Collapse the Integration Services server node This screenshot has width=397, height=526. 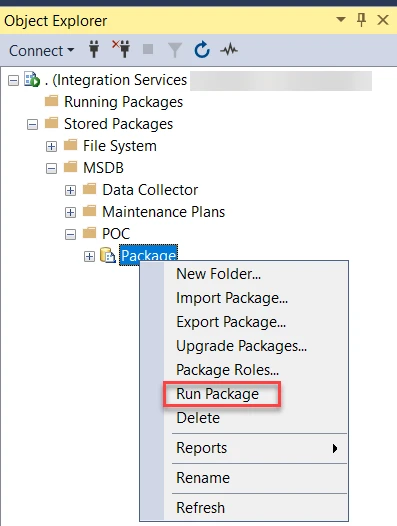13,81
